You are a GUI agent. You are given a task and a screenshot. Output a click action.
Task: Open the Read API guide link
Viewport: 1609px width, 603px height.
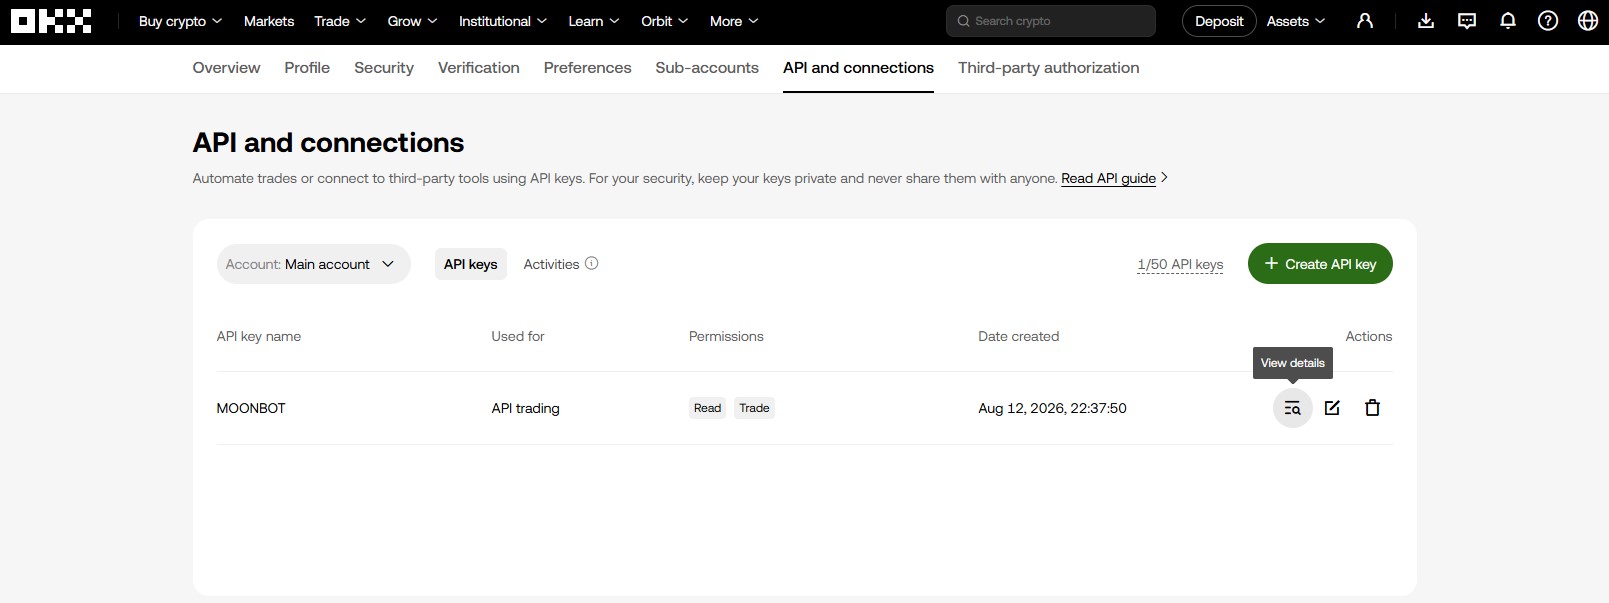(1108, 178)
